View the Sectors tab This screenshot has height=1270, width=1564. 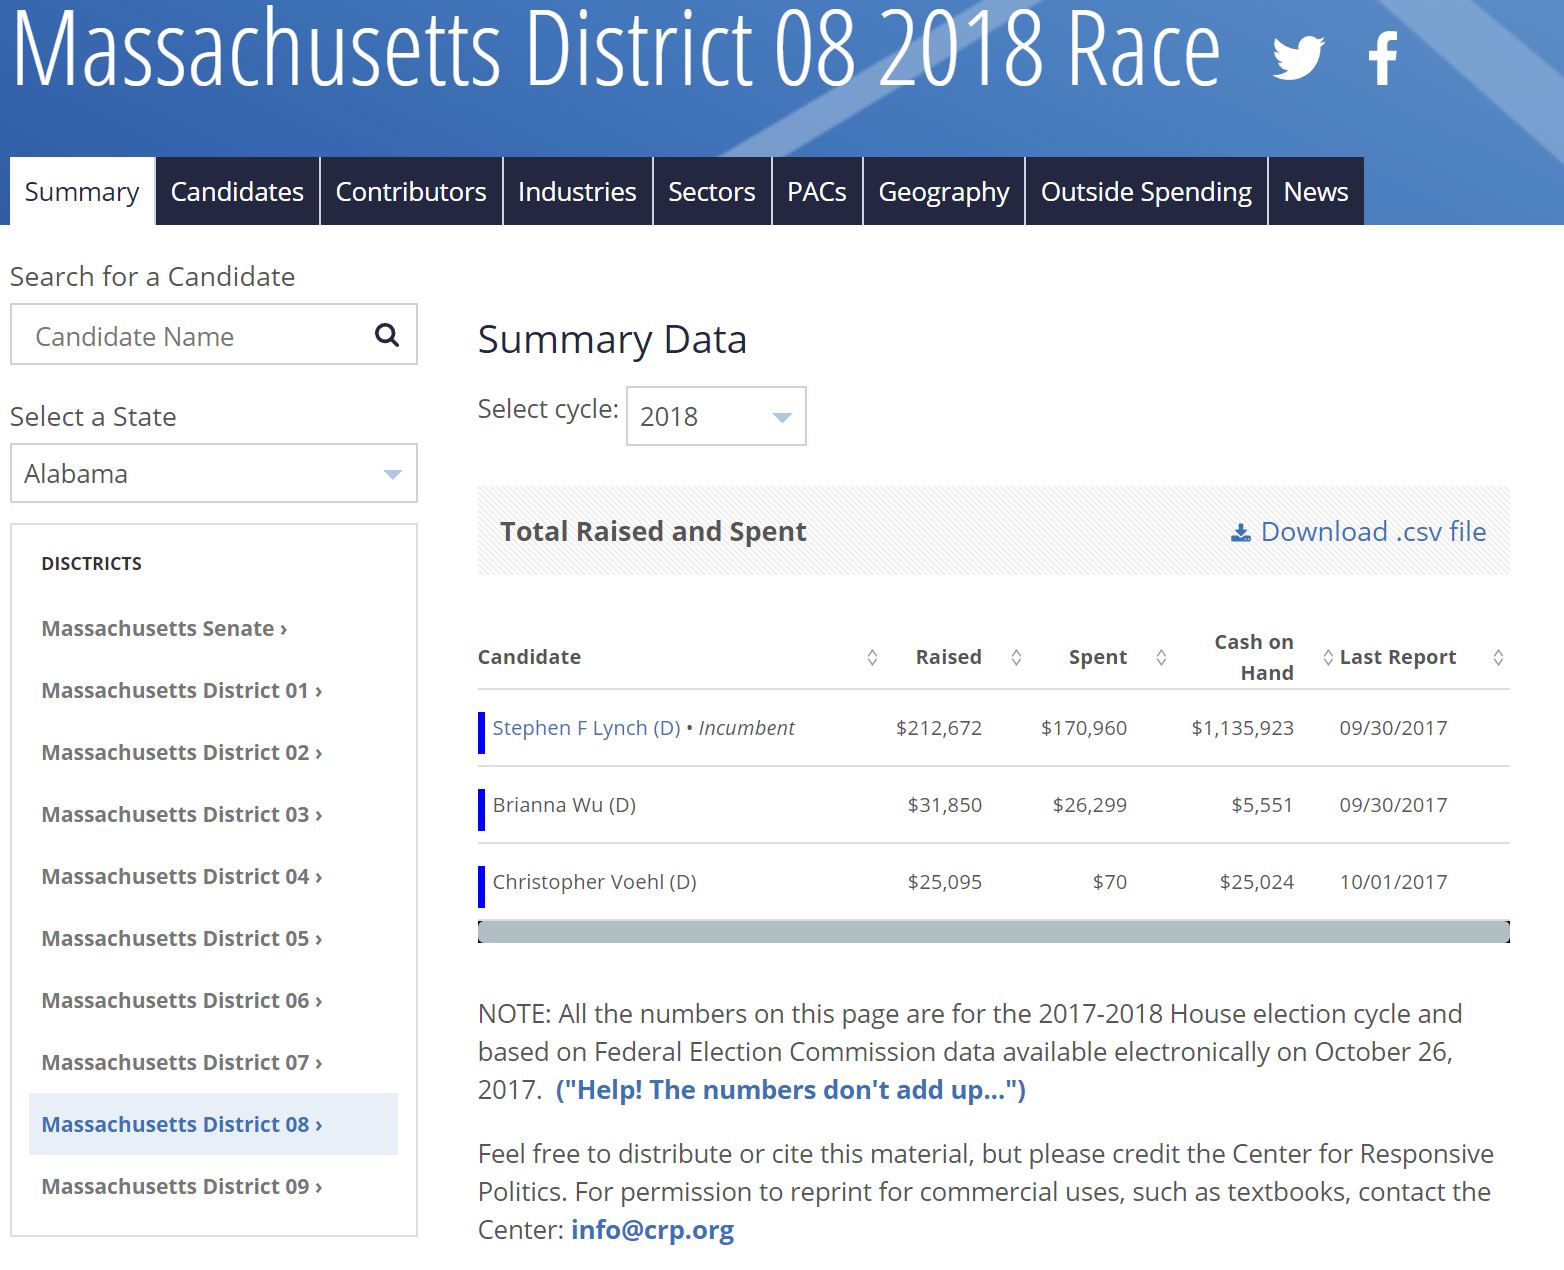click(x=712, y=191)
